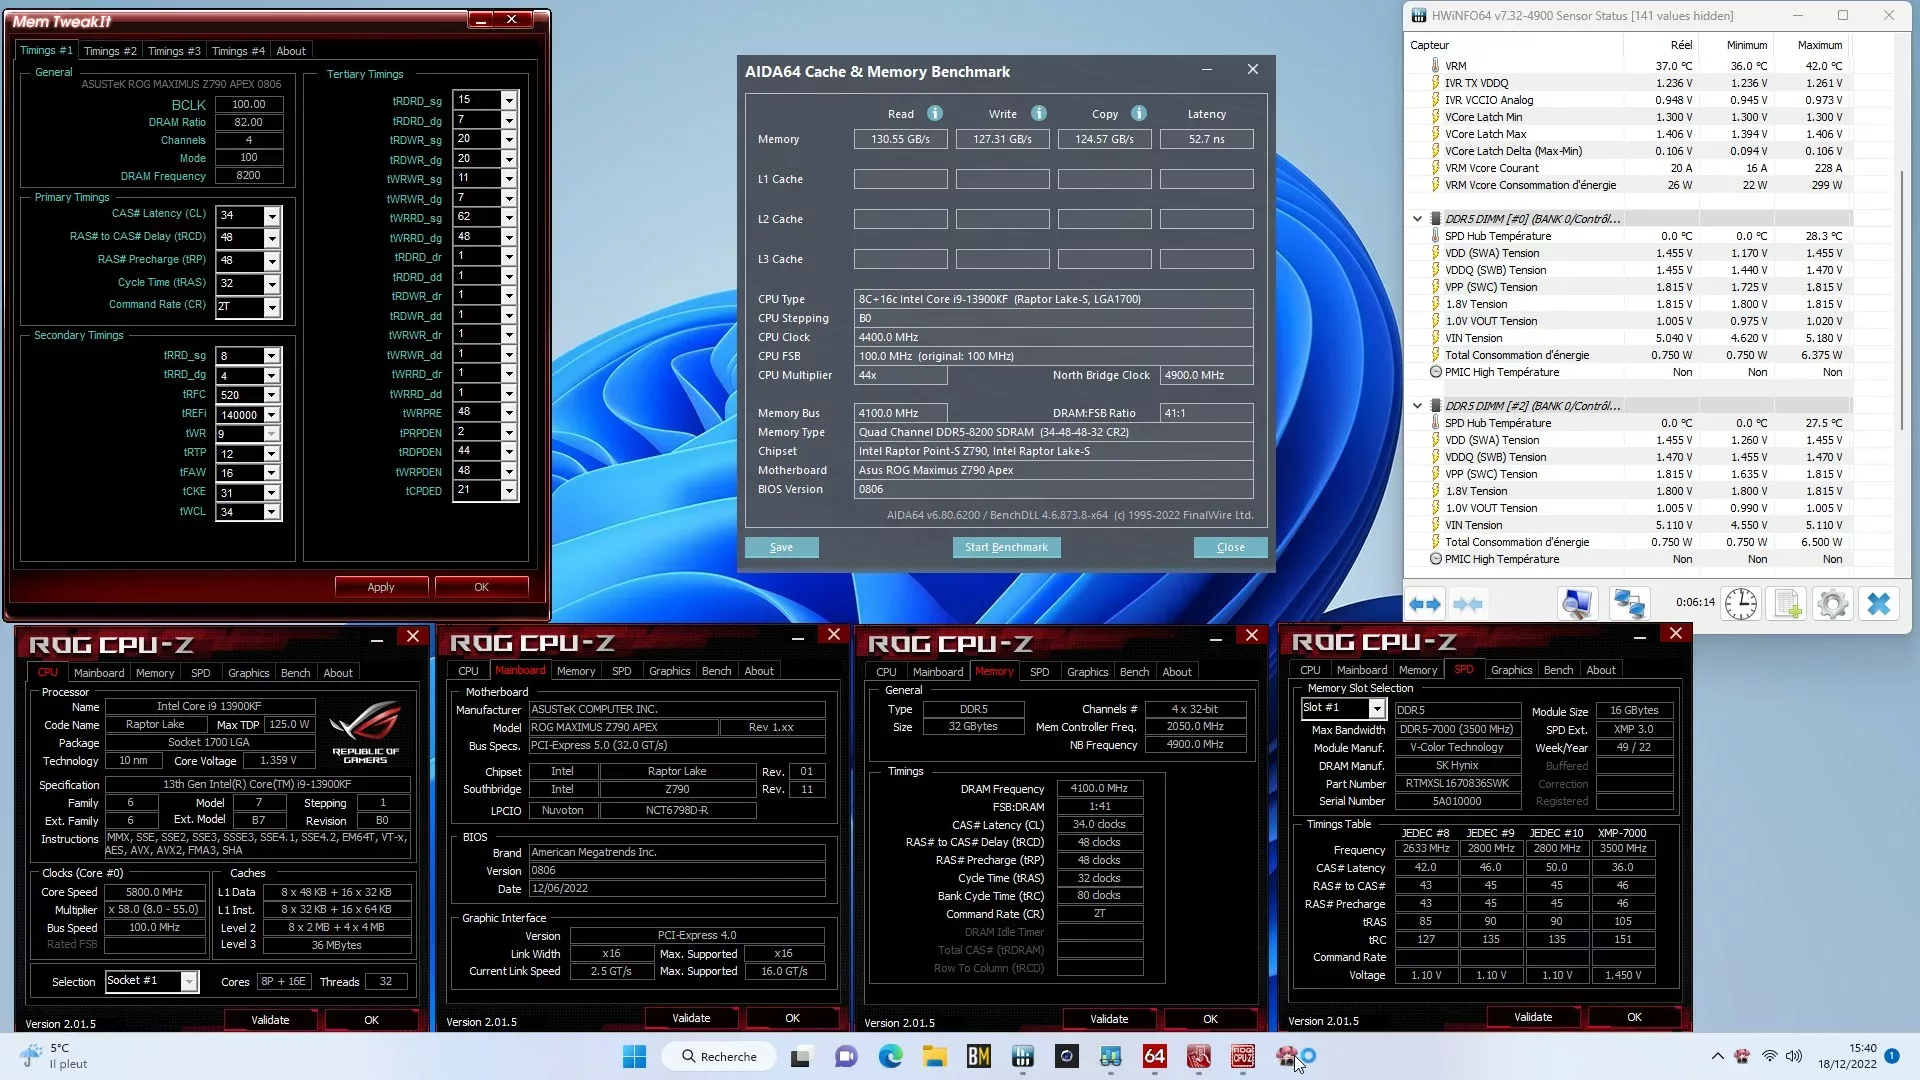Open the CAS# Latency (CL) dropdown

pos(271,215)
